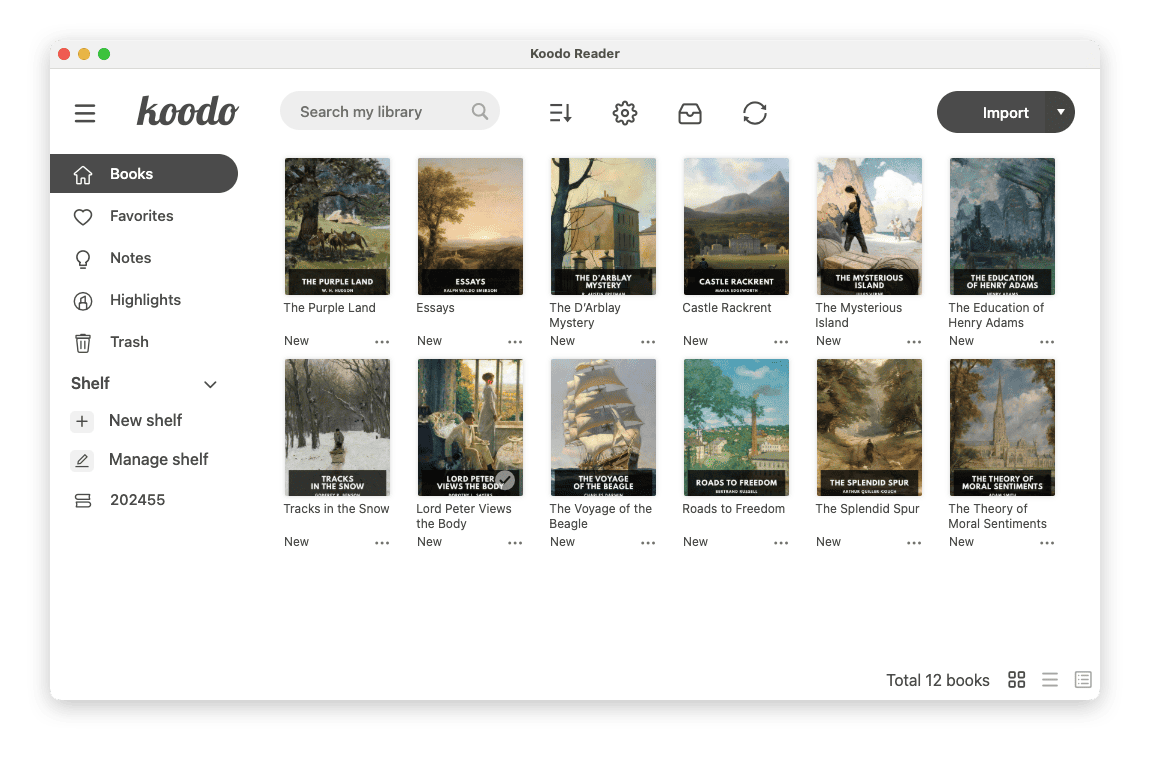Click the New shelf plus icon
The image size is (1150, 760).
pos(83,421)
